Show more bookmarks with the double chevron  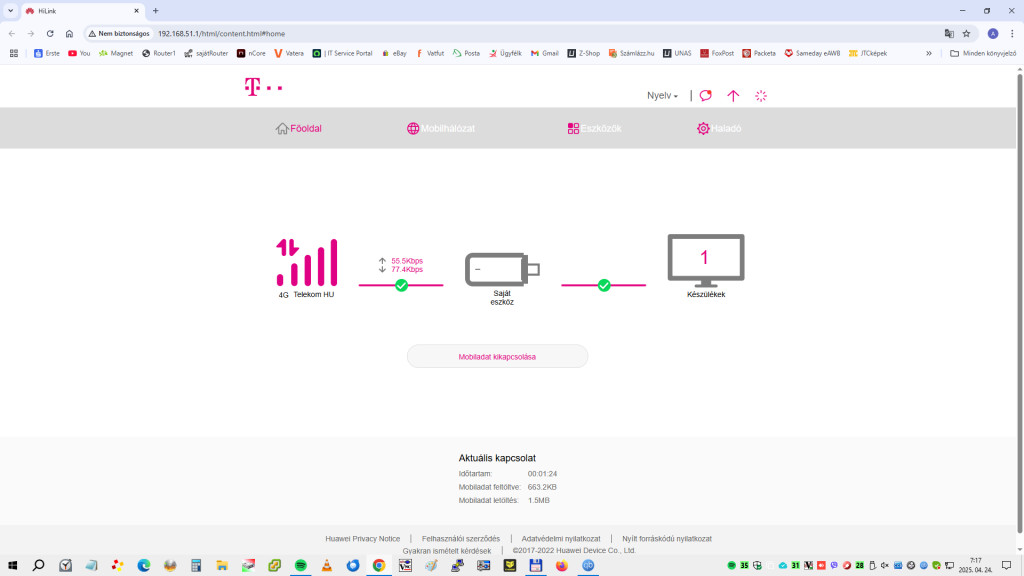(x=929, y=54)
